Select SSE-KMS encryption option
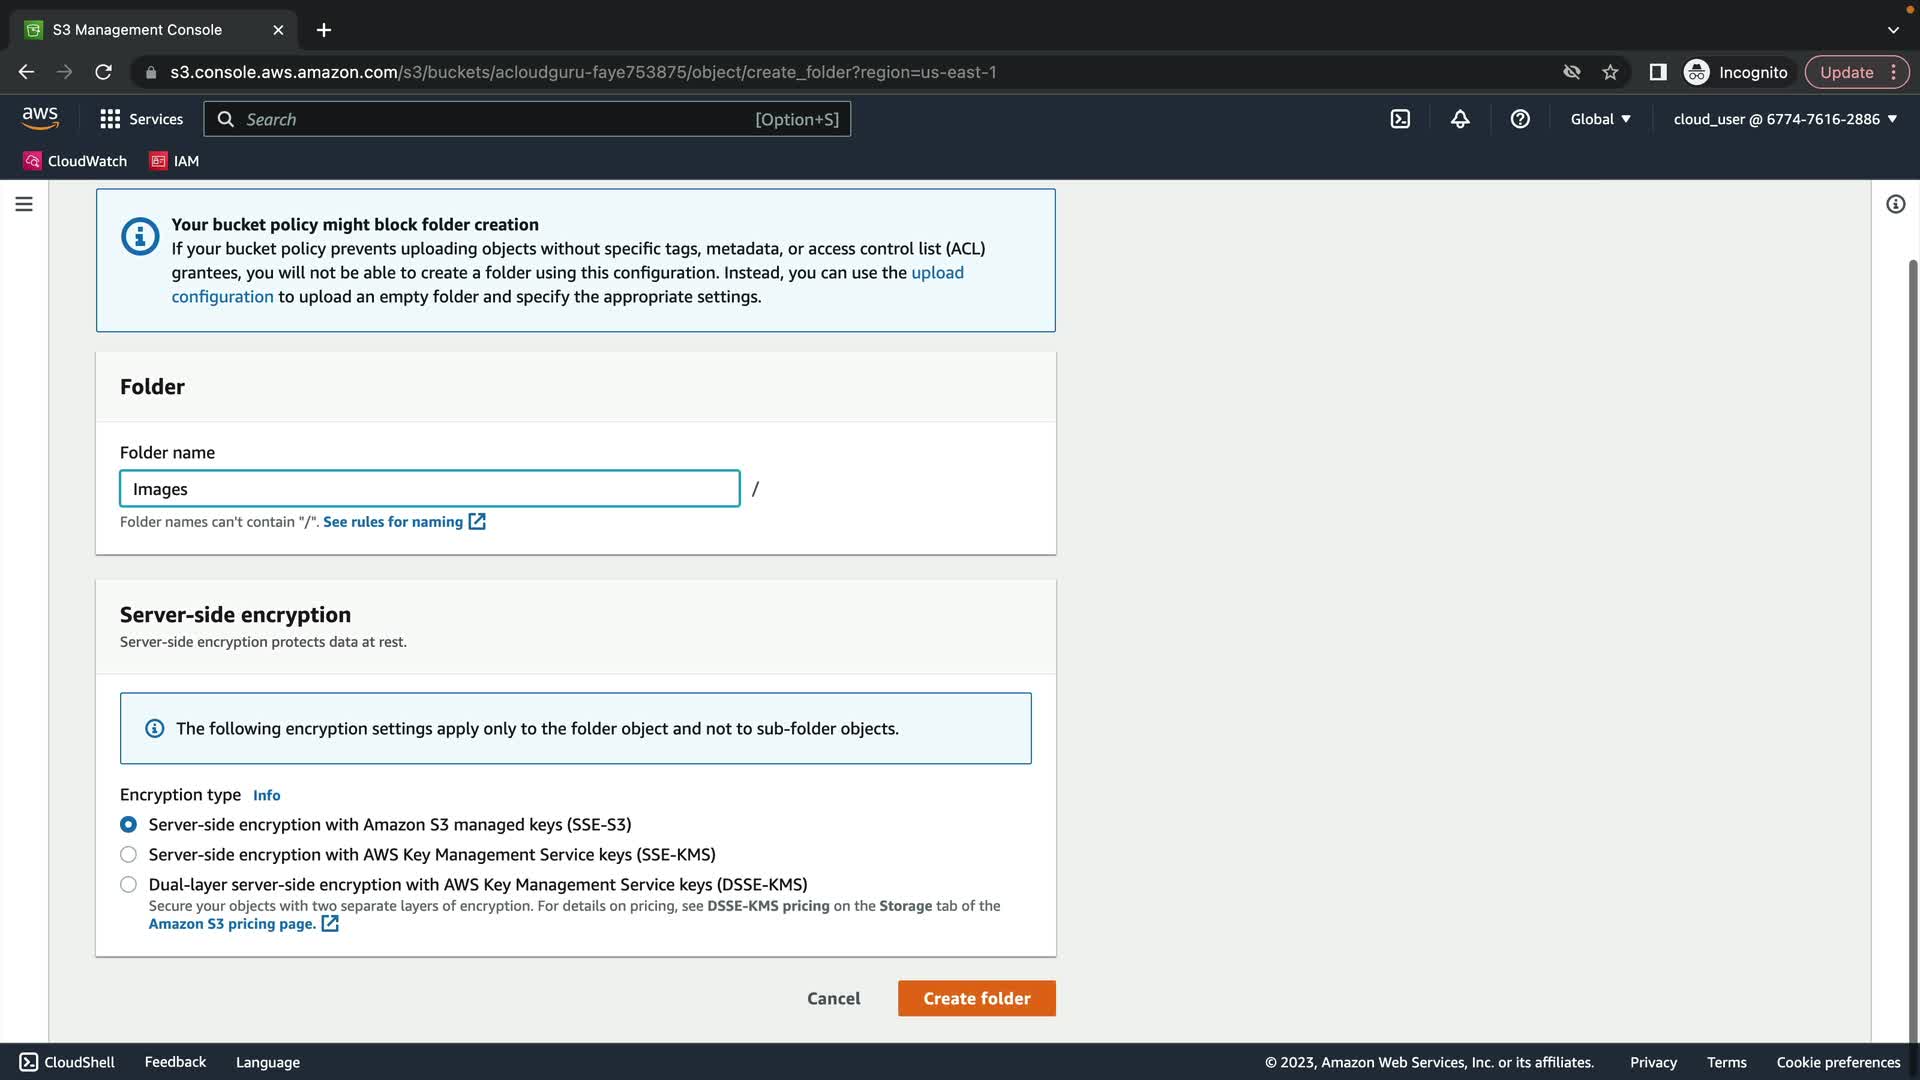This screenshot has width=1920, height=1080. [x=128, y=855]
